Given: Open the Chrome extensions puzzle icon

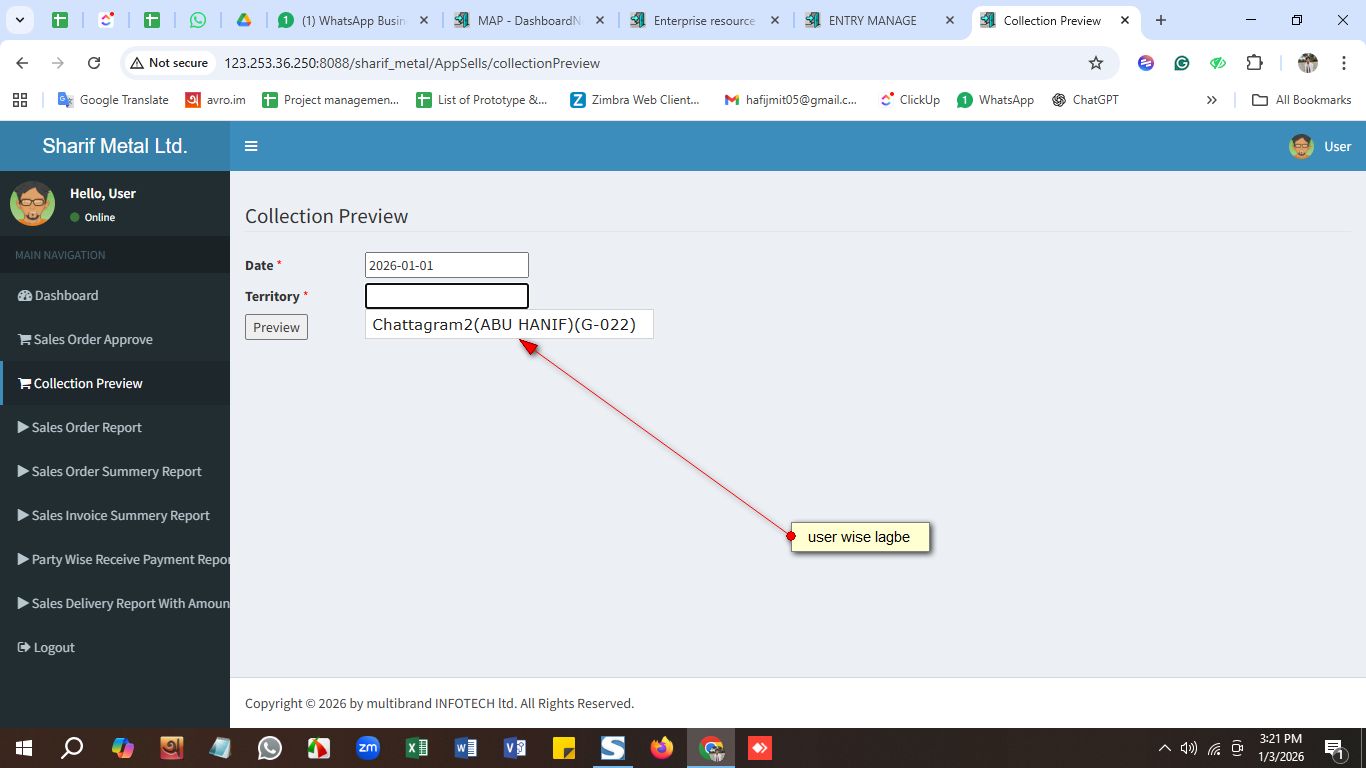Looking at the screenshot, I should pos(1254,63).
